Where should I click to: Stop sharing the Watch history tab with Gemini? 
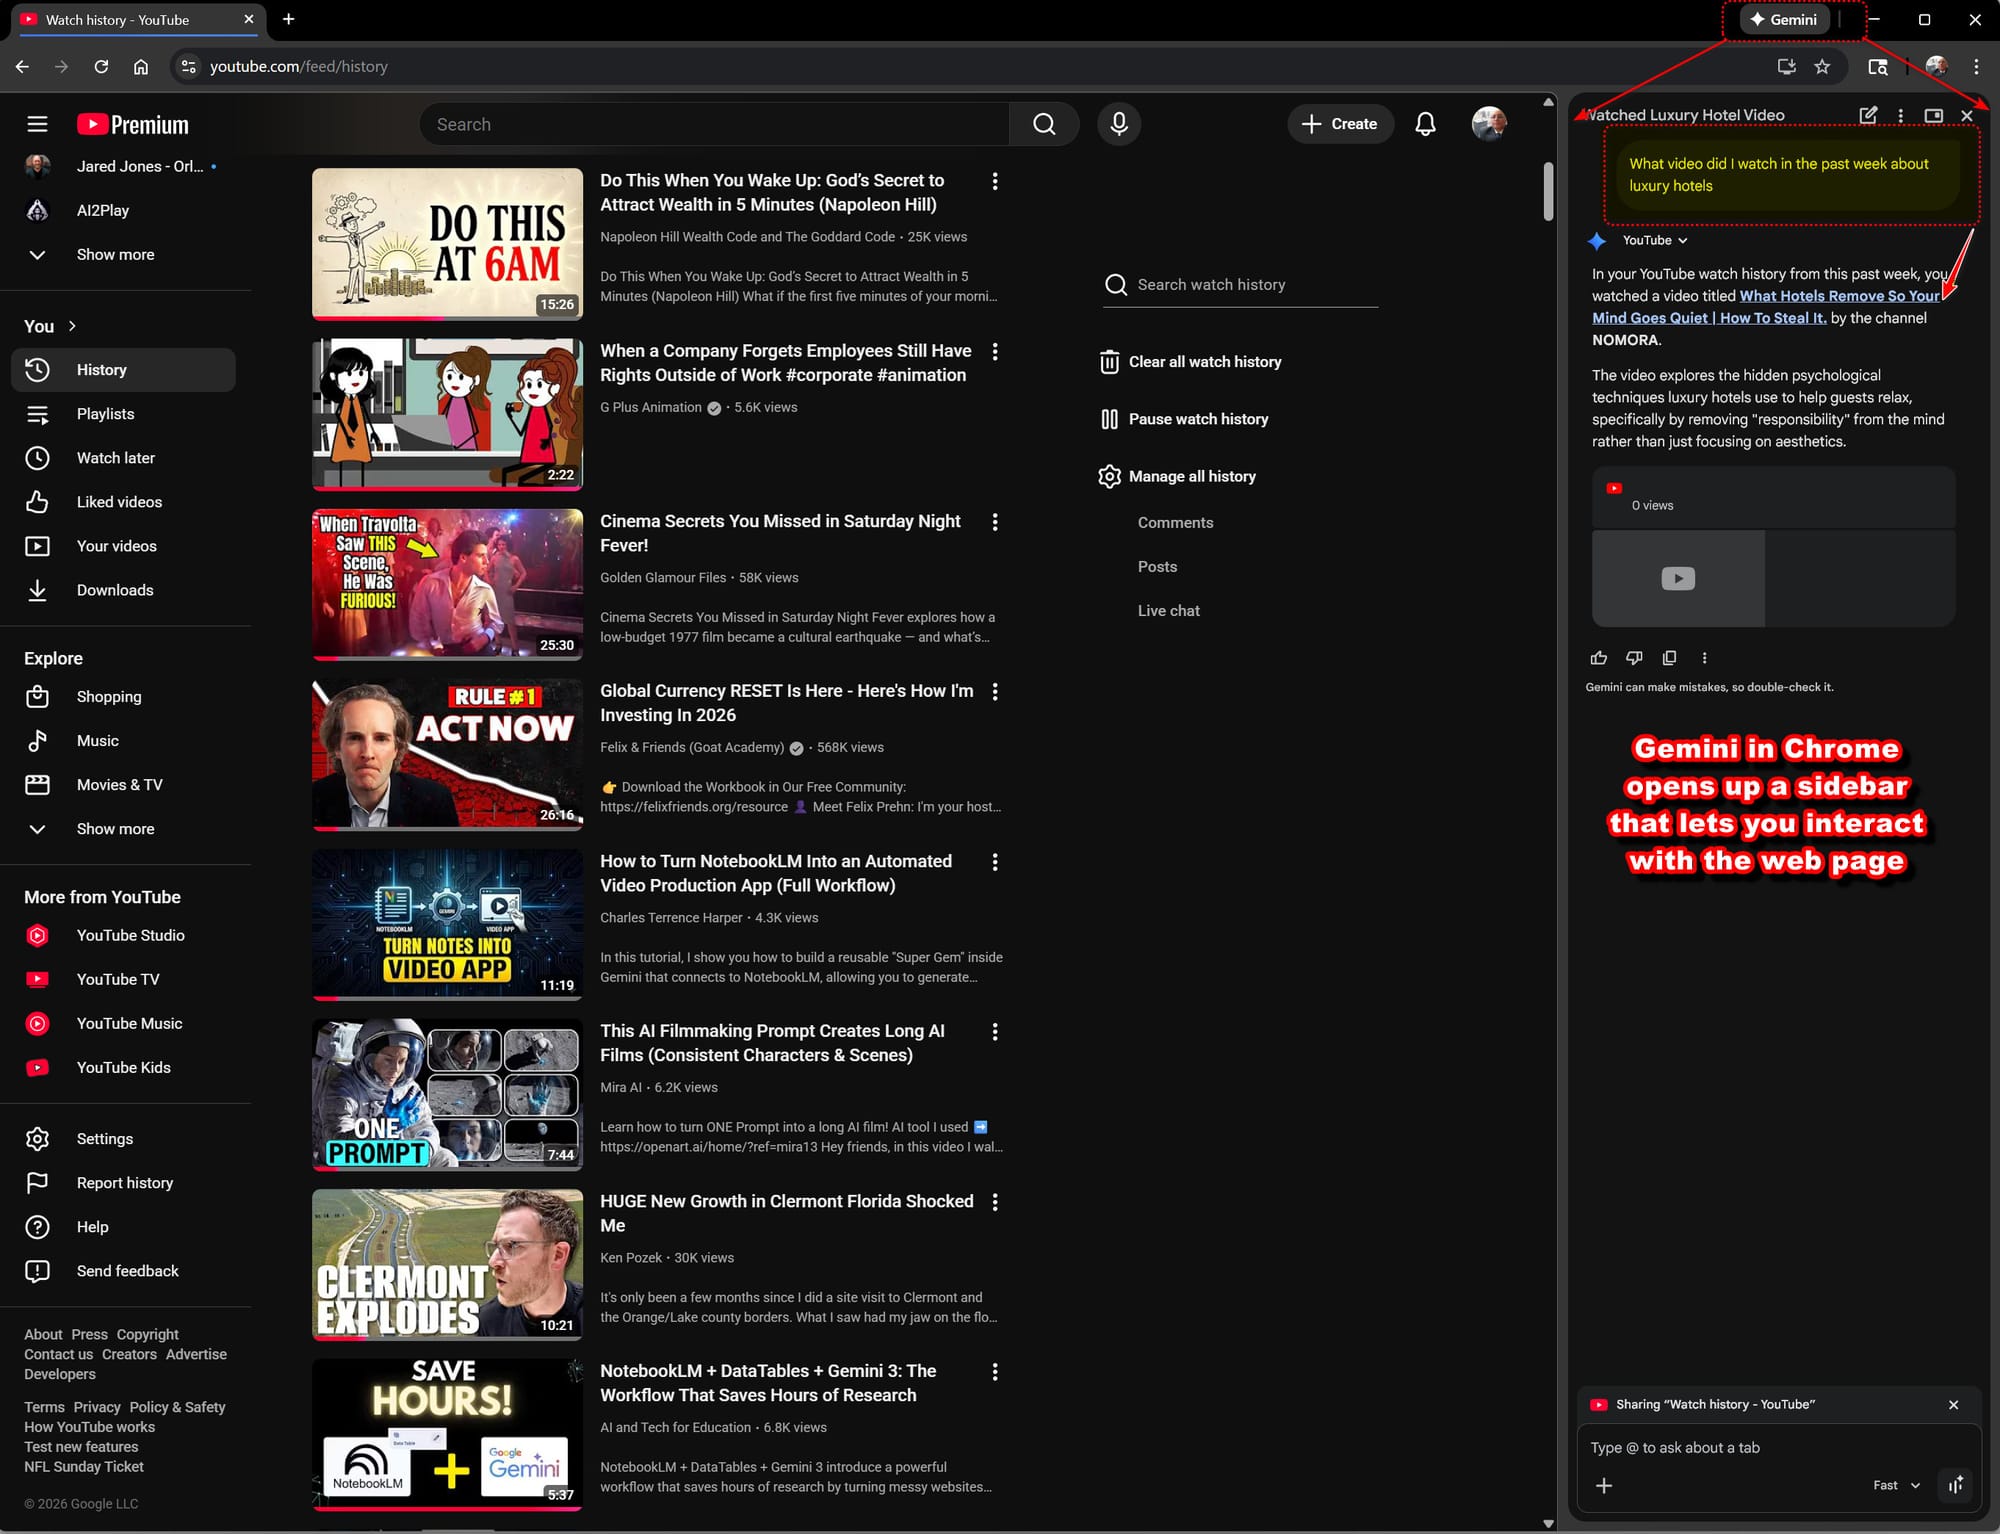tap(1953, 1405)
